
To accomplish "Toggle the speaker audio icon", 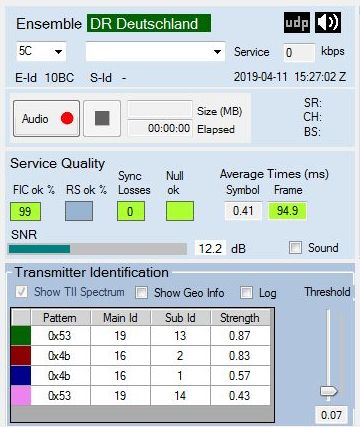I will point(328,23).
